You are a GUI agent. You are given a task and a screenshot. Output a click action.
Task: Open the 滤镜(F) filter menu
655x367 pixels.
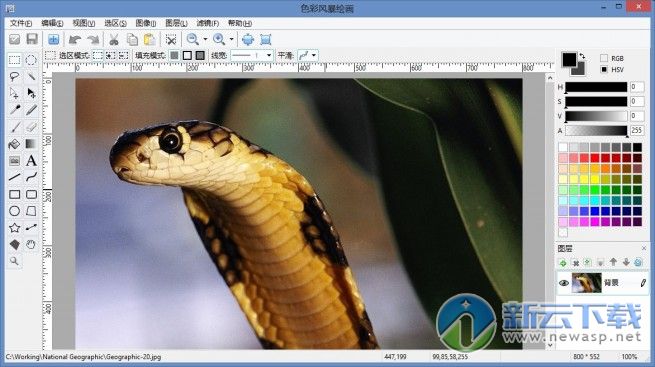click(207, 23)
